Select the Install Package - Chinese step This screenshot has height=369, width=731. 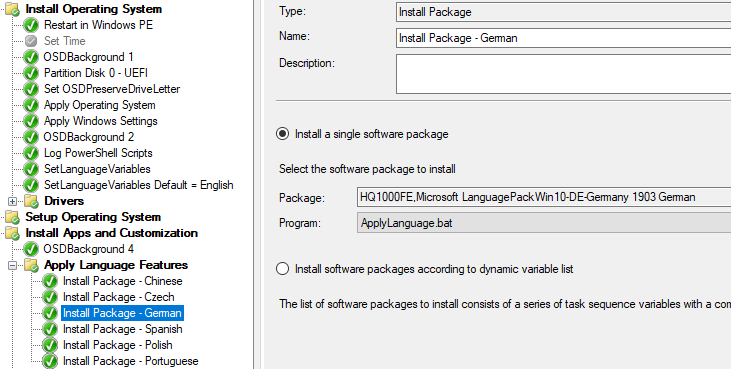click(x=123, y=281)
